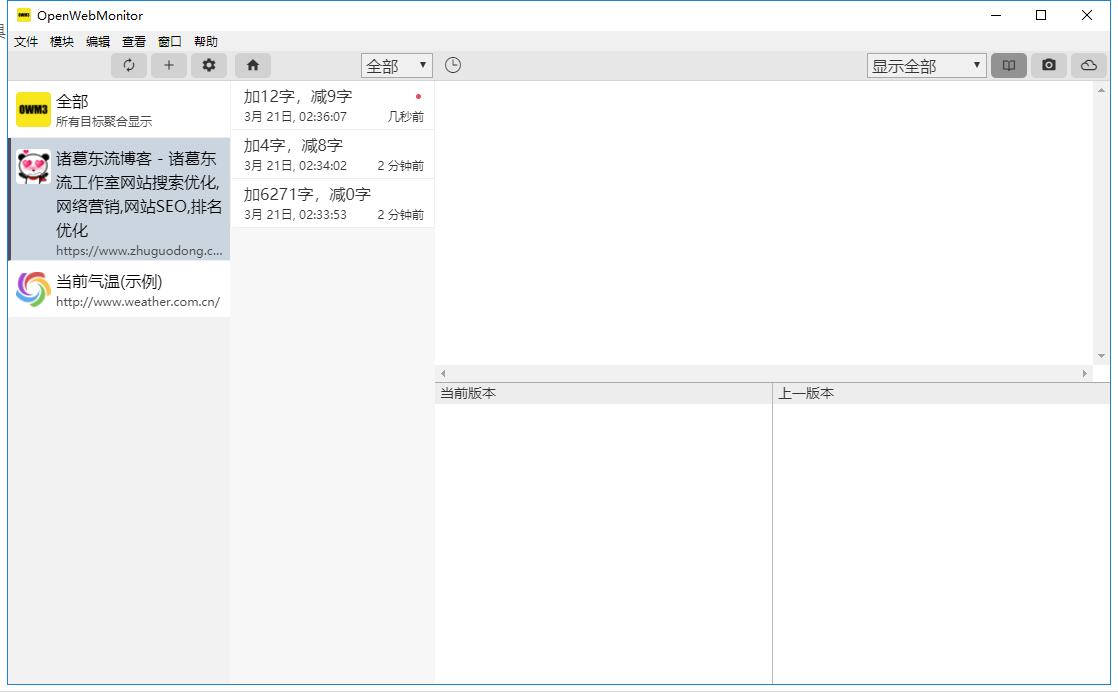Toggle the camera snapshot view icon
The height and width of the screenshot is (692, 1118).
[1048, 65]
